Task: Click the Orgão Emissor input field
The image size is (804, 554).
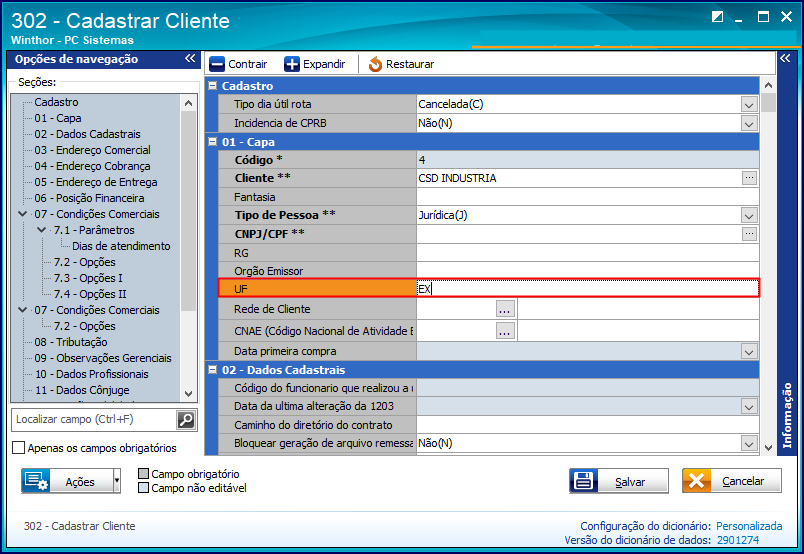Action: tap(588, 271)
